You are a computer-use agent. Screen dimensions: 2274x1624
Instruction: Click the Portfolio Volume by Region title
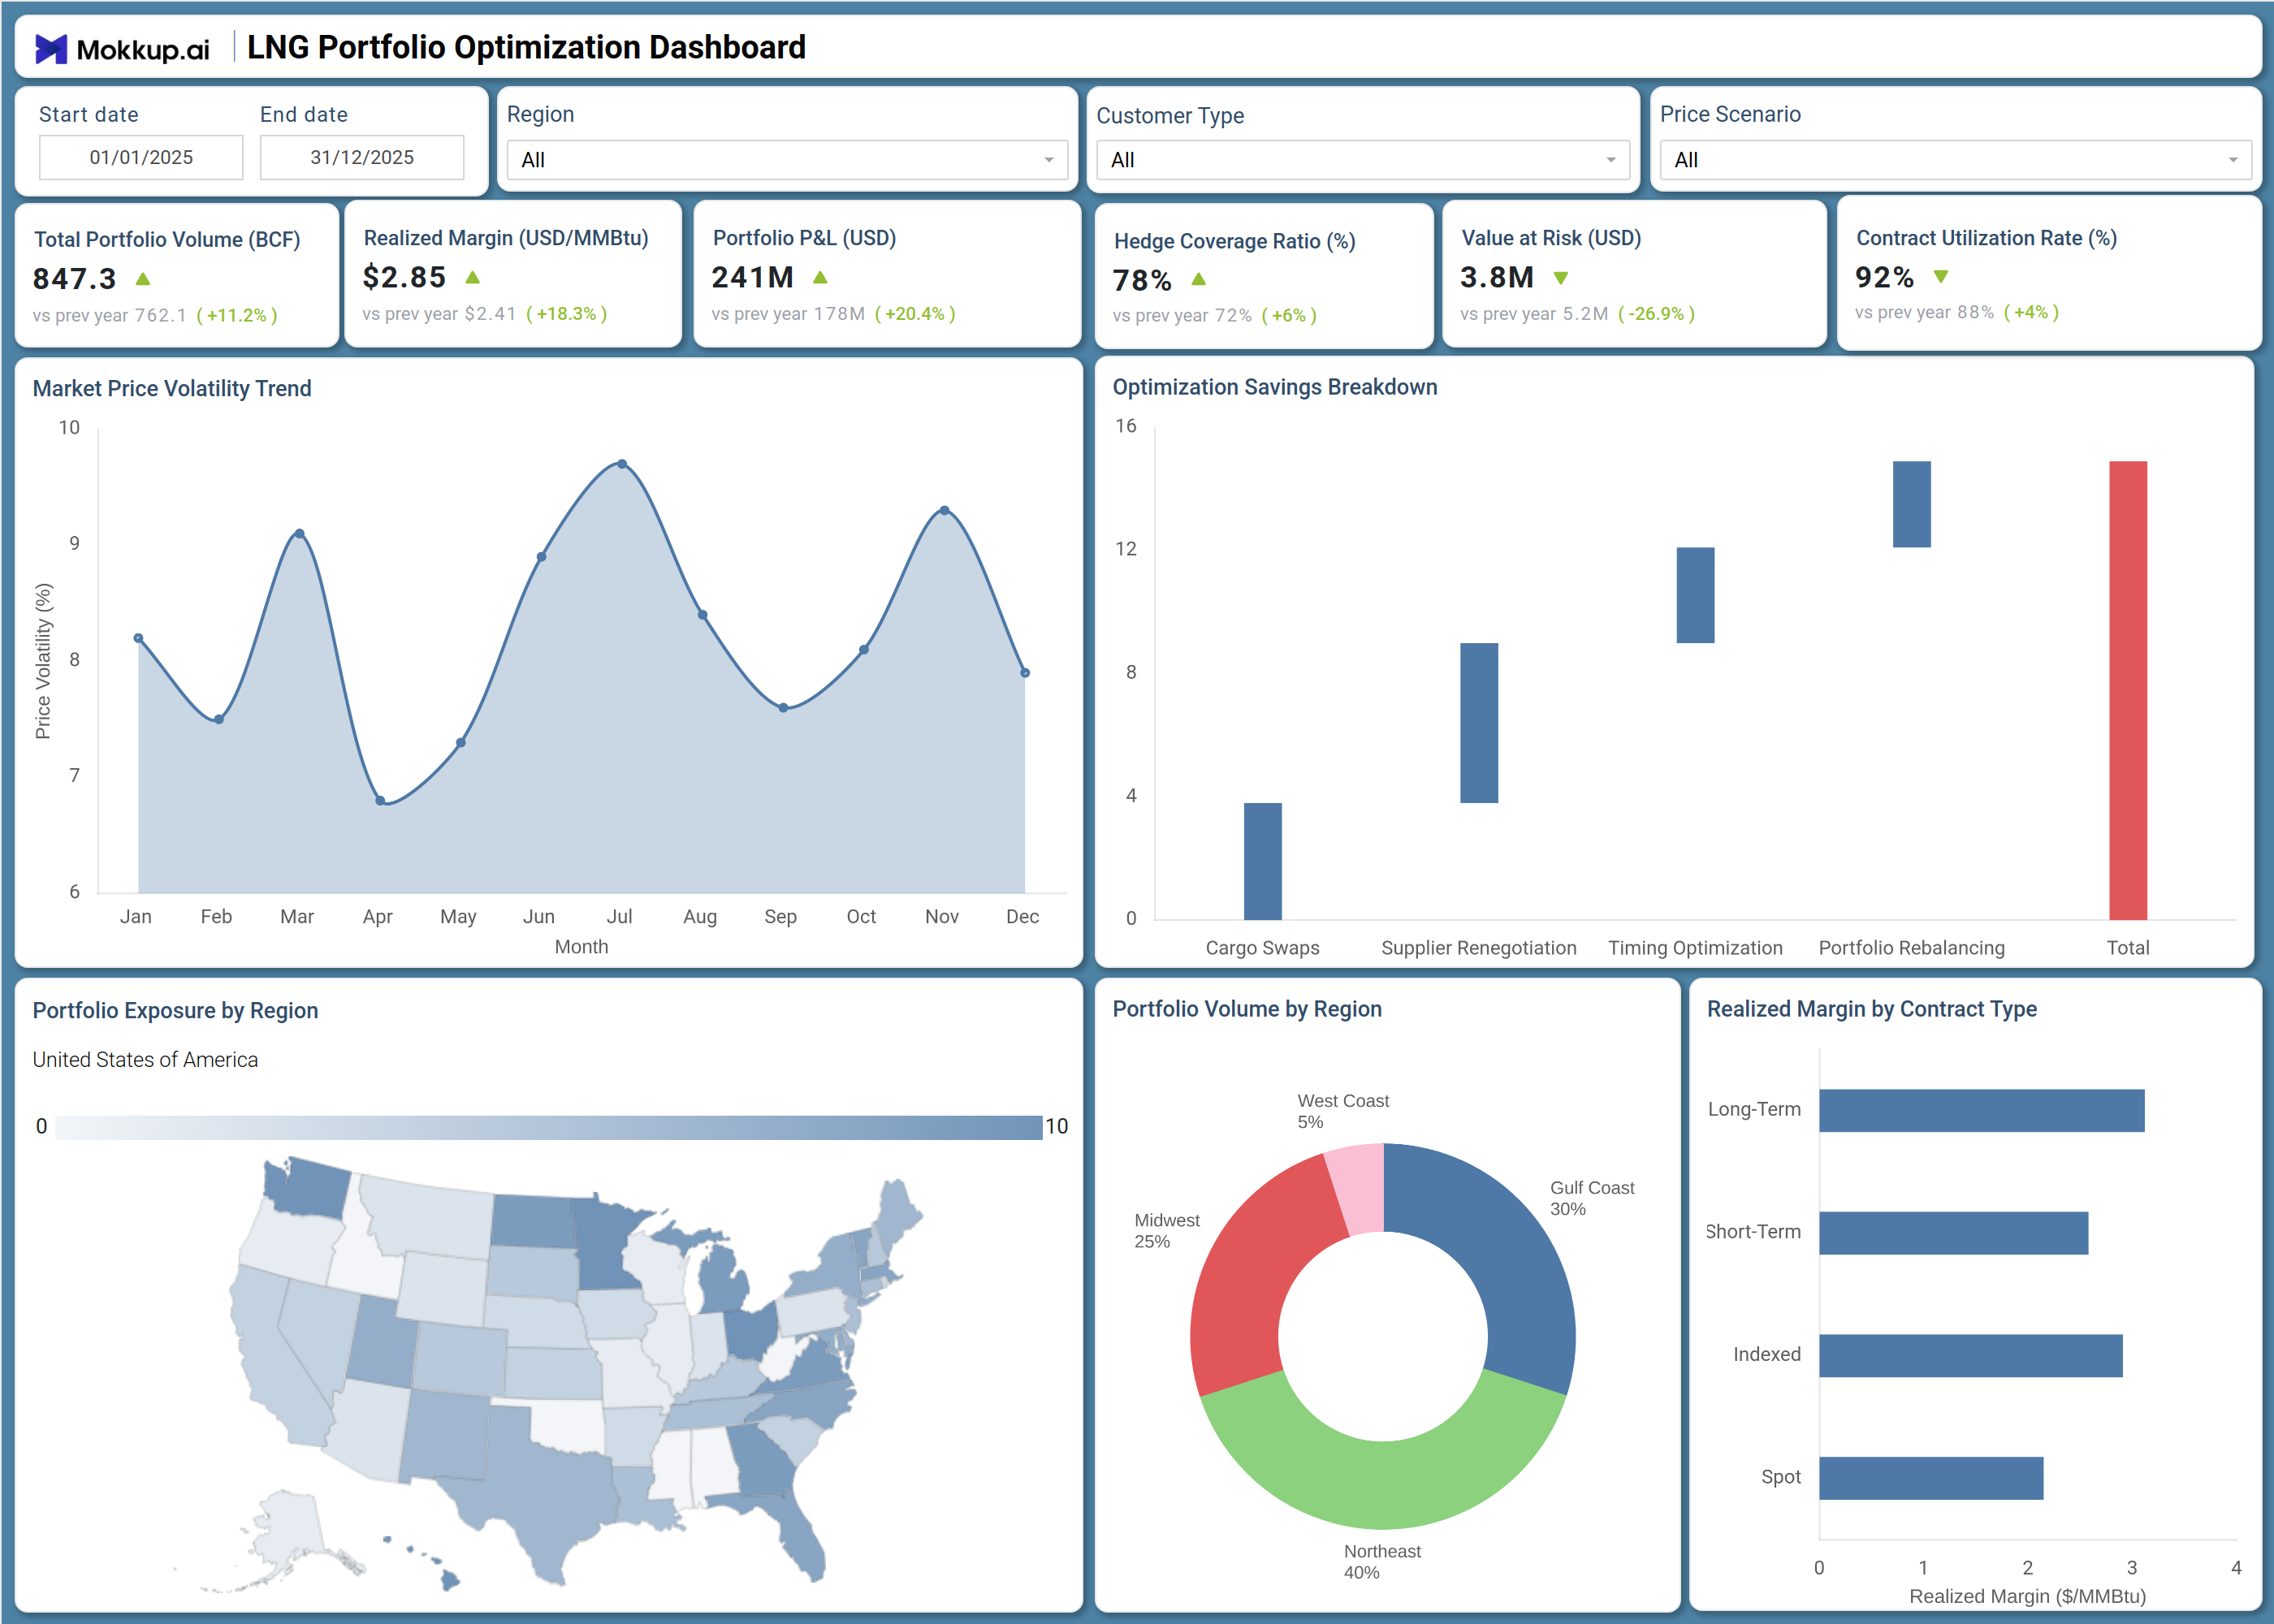tap(1247, 1009)
